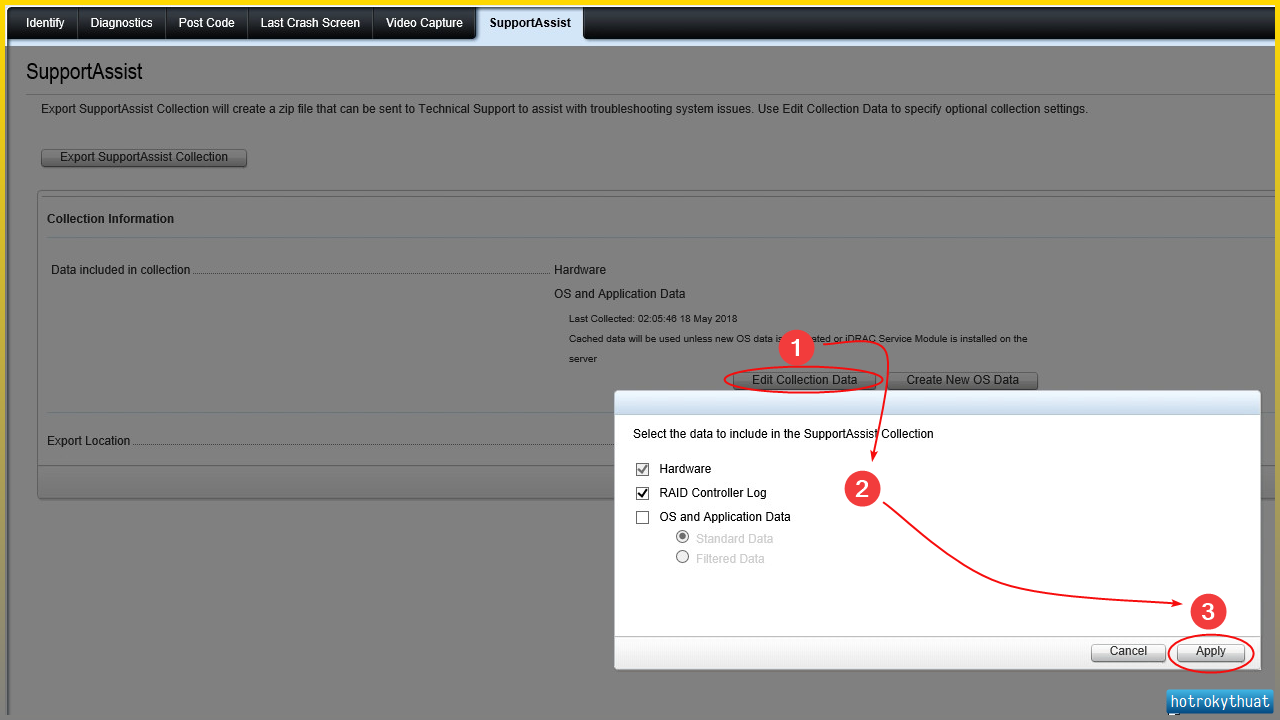This screenshot has height=720, width=1280.
Task: Go to Last Crash Screen tab
Action: click(310, 23)
